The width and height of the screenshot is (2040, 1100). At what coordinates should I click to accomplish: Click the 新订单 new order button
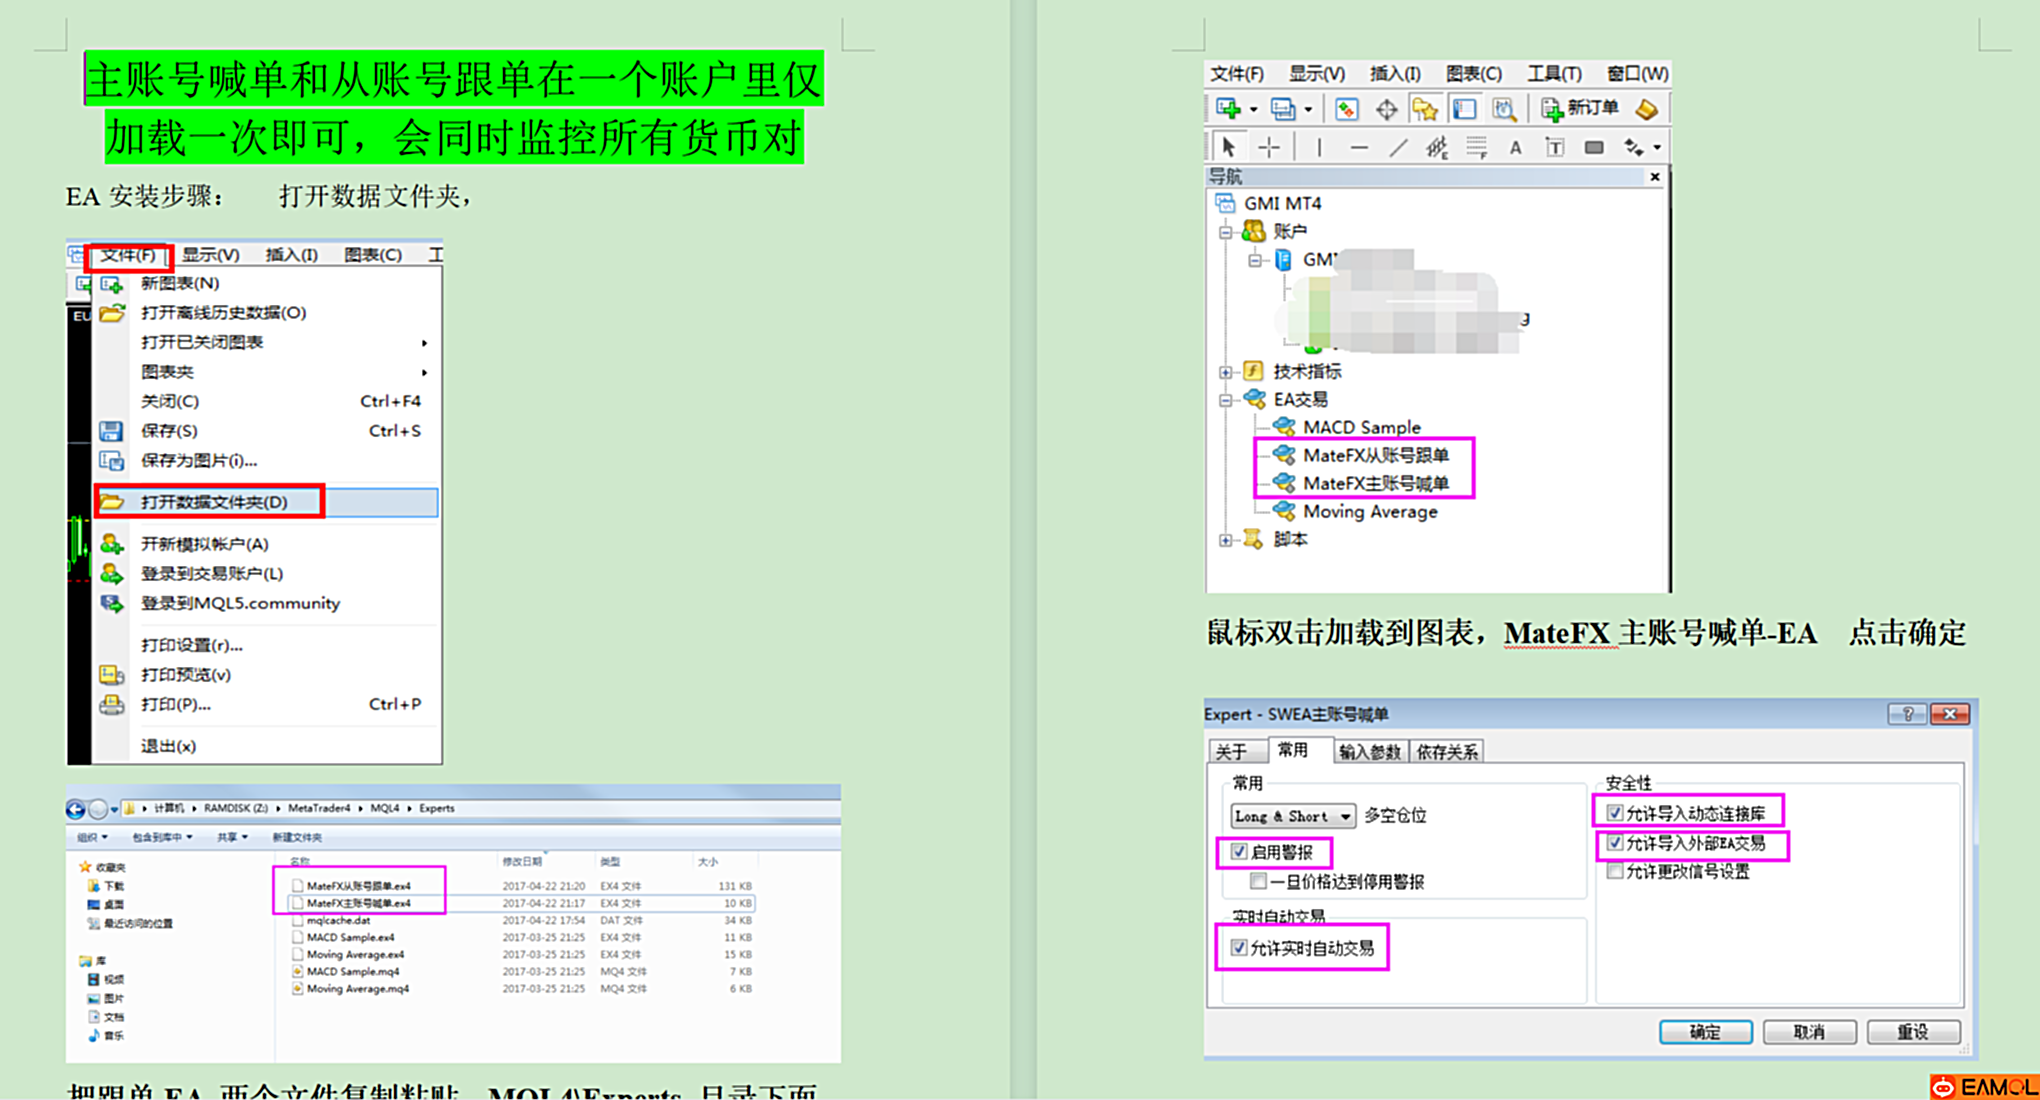point(1580,109)
